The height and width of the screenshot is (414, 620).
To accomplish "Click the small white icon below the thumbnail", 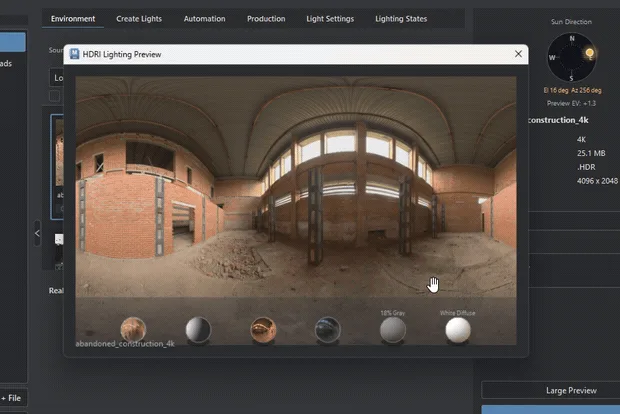I will point(59,239).
